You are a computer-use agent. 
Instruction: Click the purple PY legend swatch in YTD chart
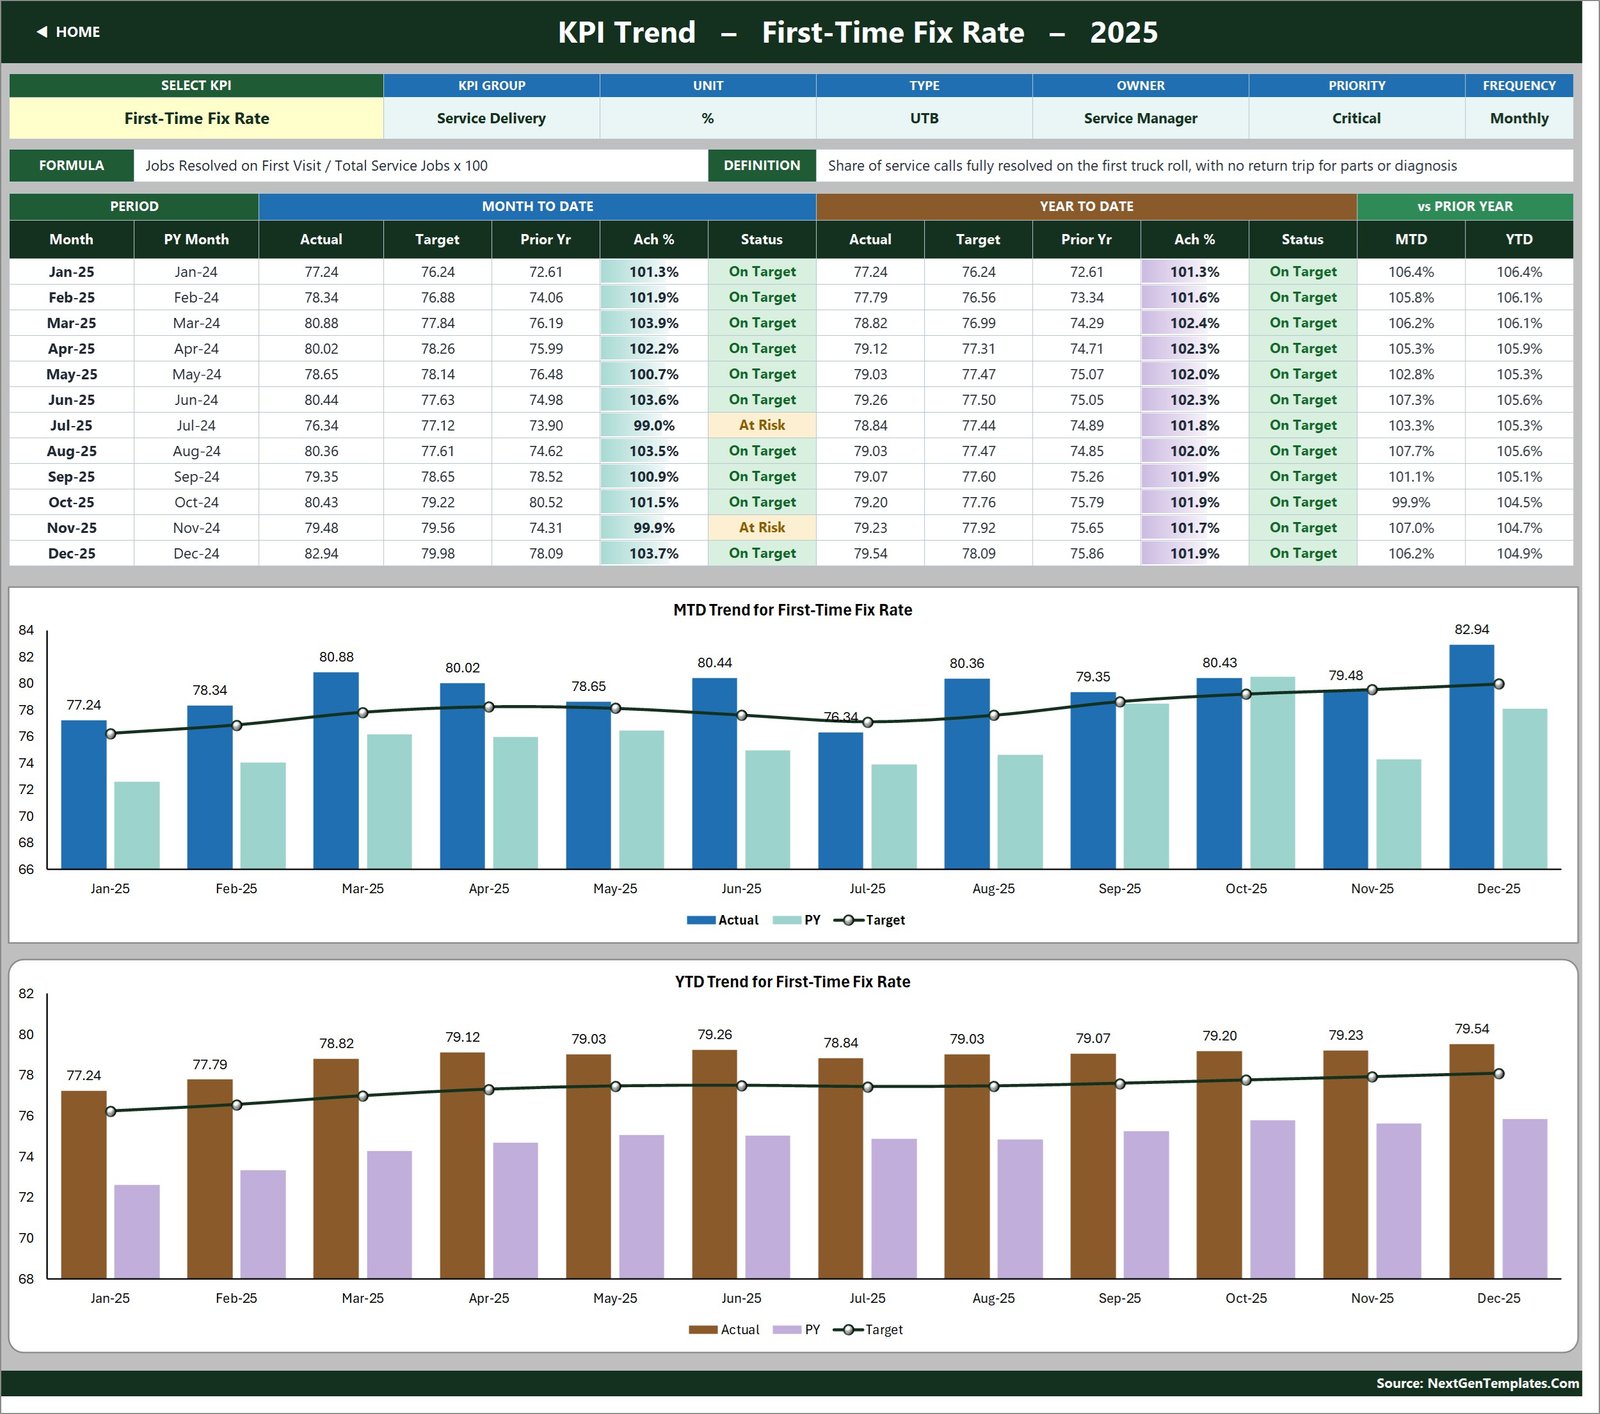point(787,1330)
